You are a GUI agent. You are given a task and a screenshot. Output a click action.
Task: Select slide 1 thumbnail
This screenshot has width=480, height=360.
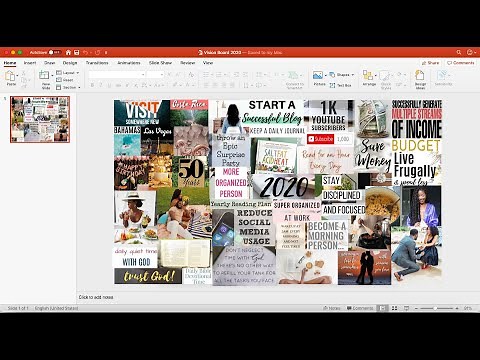coord(40,119)
